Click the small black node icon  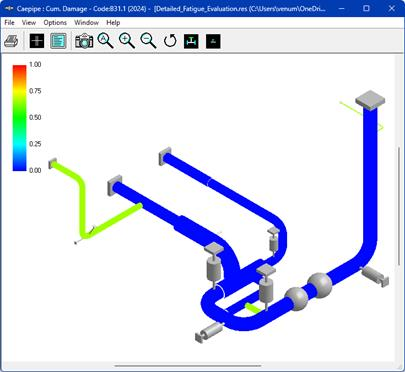coord(213,41)
